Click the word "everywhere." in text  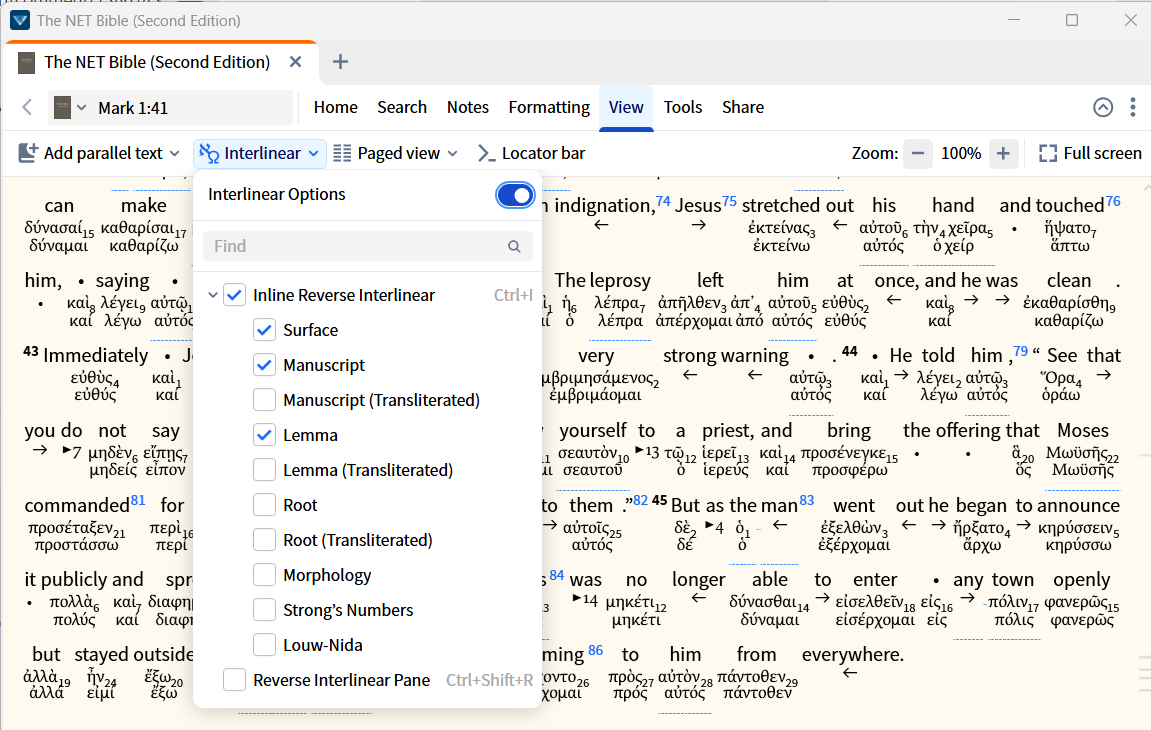[852, 654]
